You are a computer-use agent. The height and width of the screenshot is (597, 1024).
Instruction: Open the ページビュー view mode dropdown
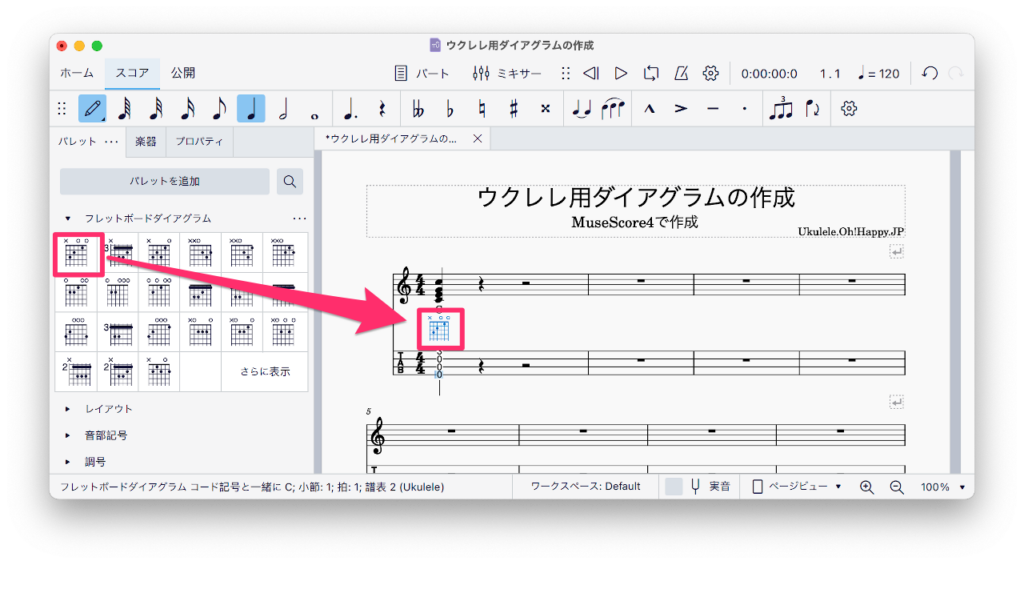[x=797, y=486]
